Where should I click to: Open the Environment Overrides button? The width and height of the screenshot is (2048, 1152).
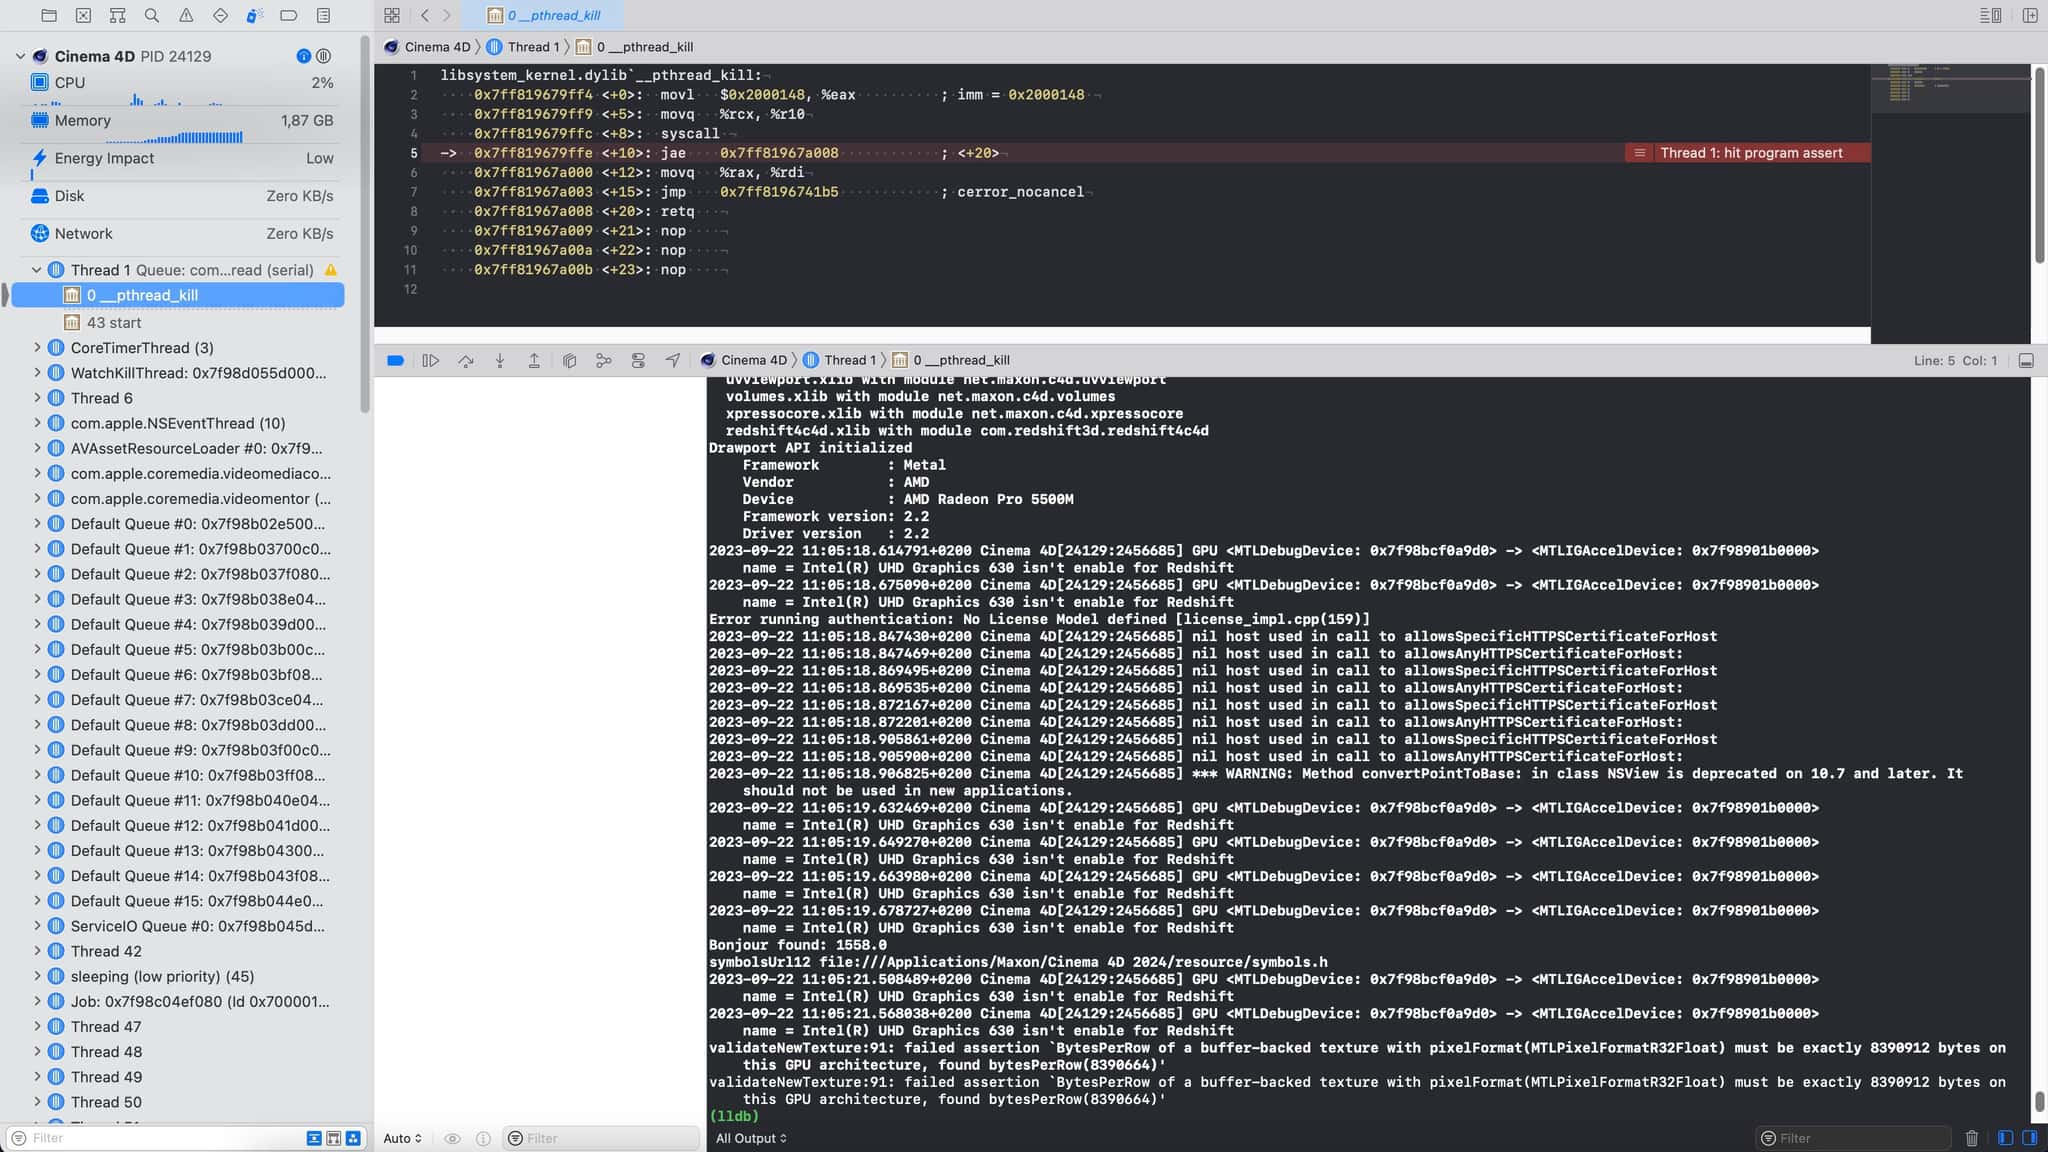coord(638,360)
